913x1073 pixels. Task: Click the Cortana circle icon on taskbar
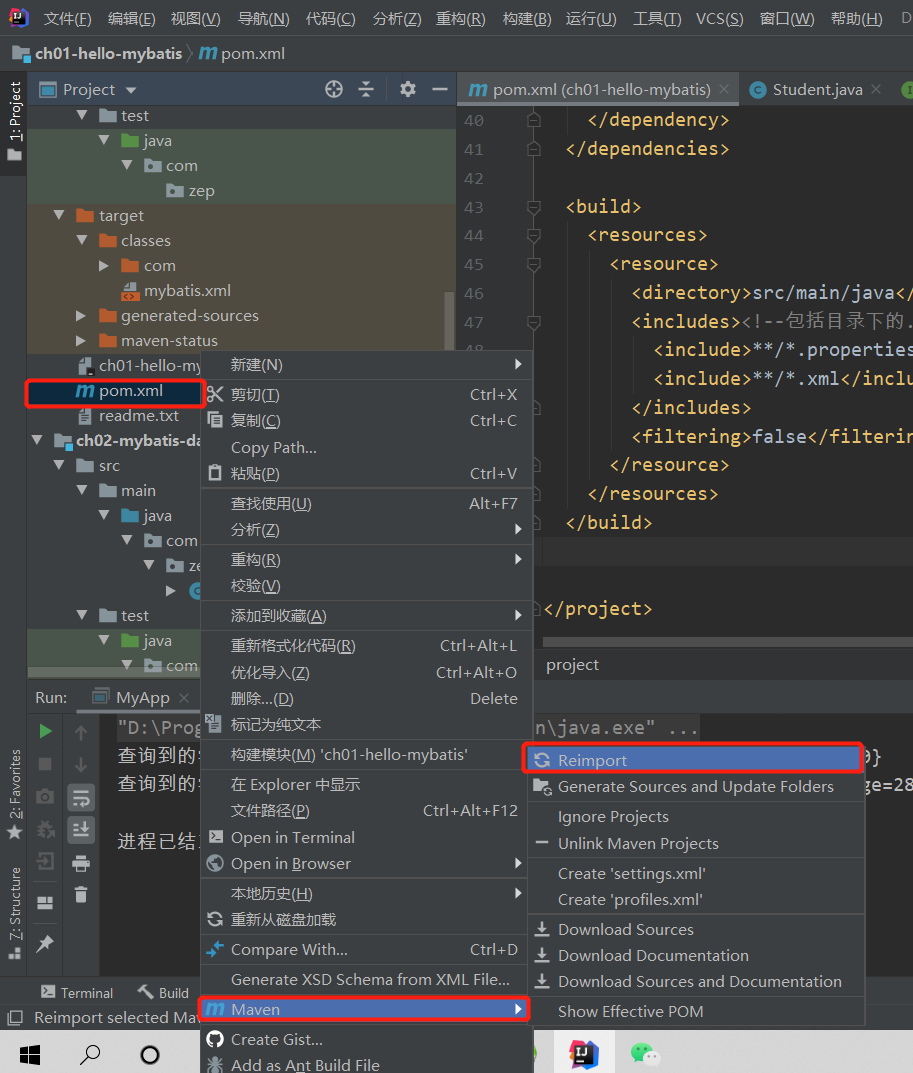pyautogui.click(x=149, y=1055)
